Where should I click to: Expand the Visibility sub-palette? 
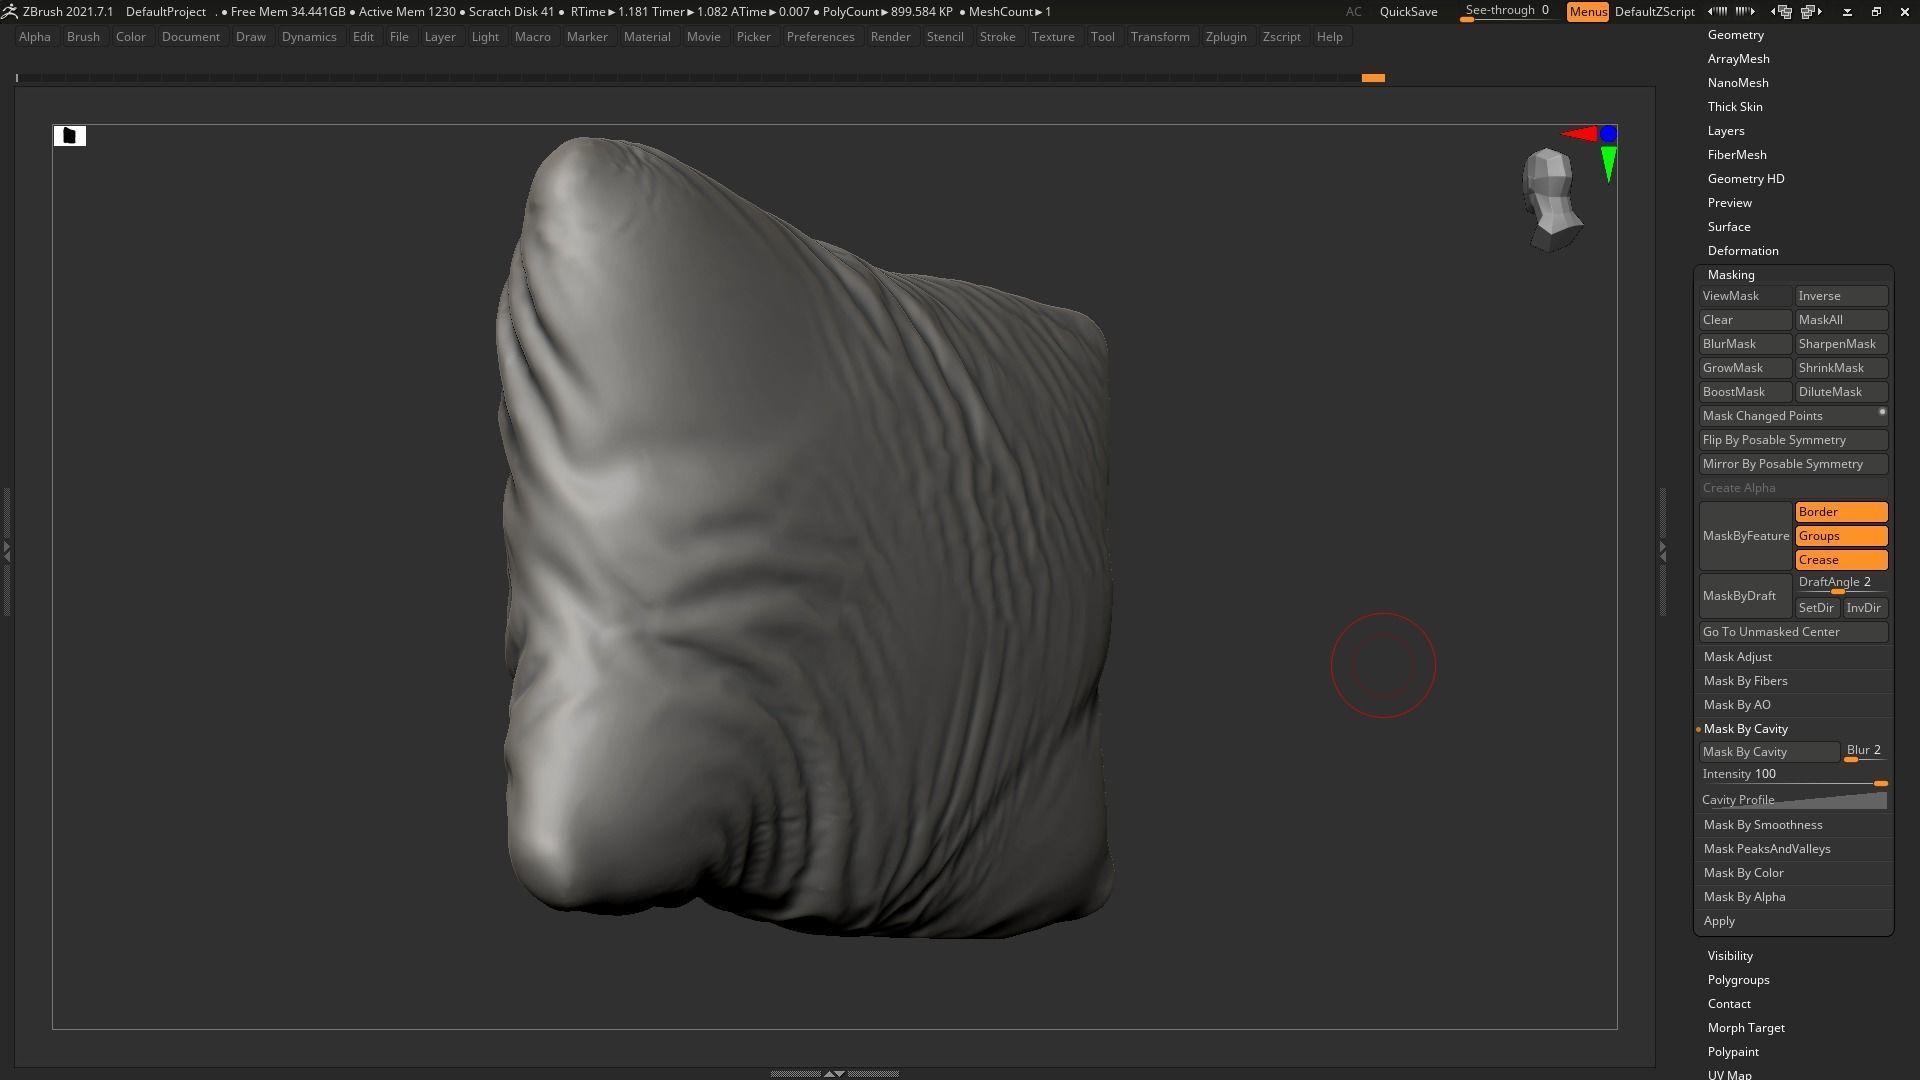click(1730, 956)
